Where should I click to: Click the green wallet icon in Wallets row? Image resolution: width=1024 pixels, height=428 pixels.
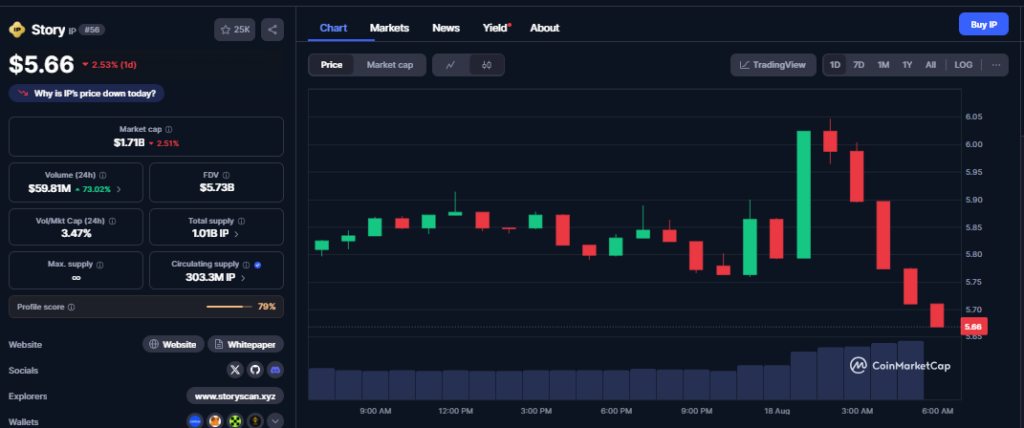tap(235, 421)
